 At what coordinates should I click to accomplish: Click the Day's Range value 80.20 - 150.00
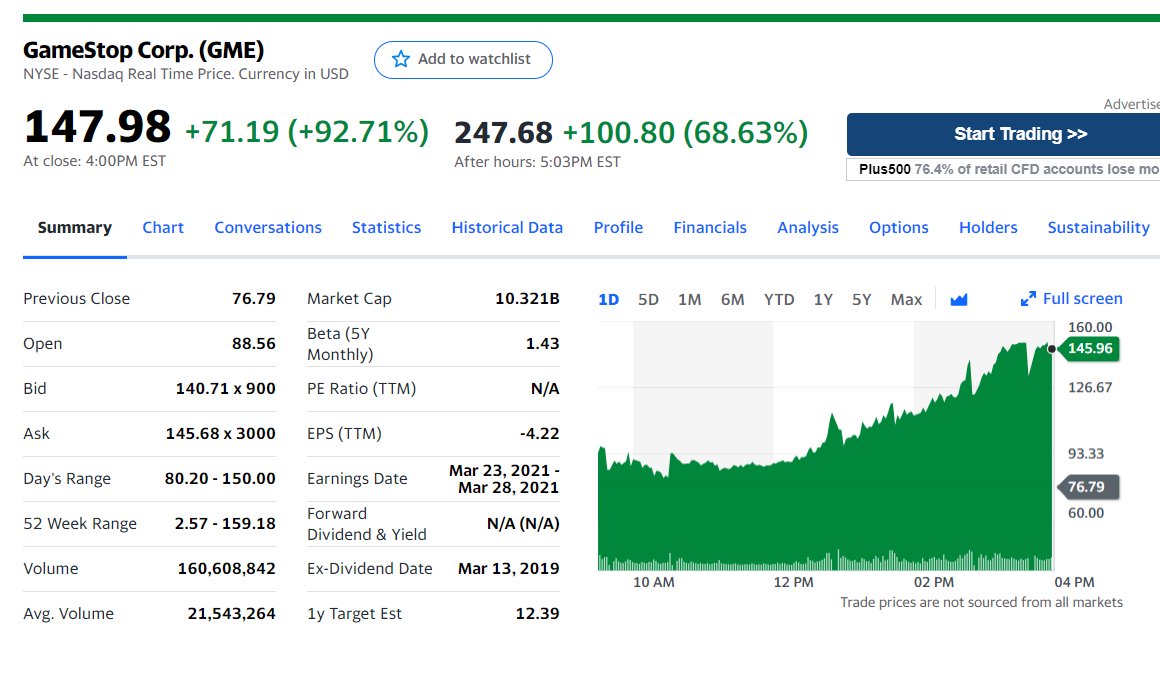pos(220,479)
